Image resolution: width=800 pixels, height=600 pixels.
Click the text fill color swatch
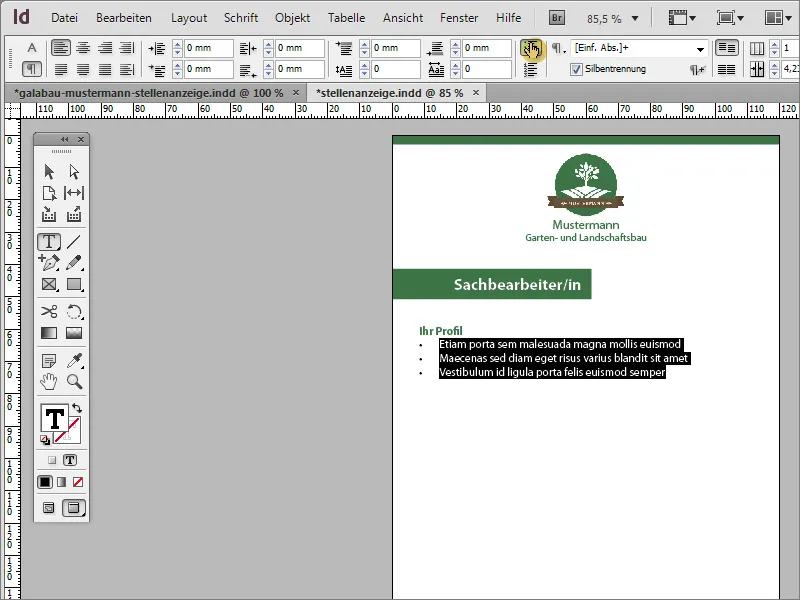coord(54,418)
